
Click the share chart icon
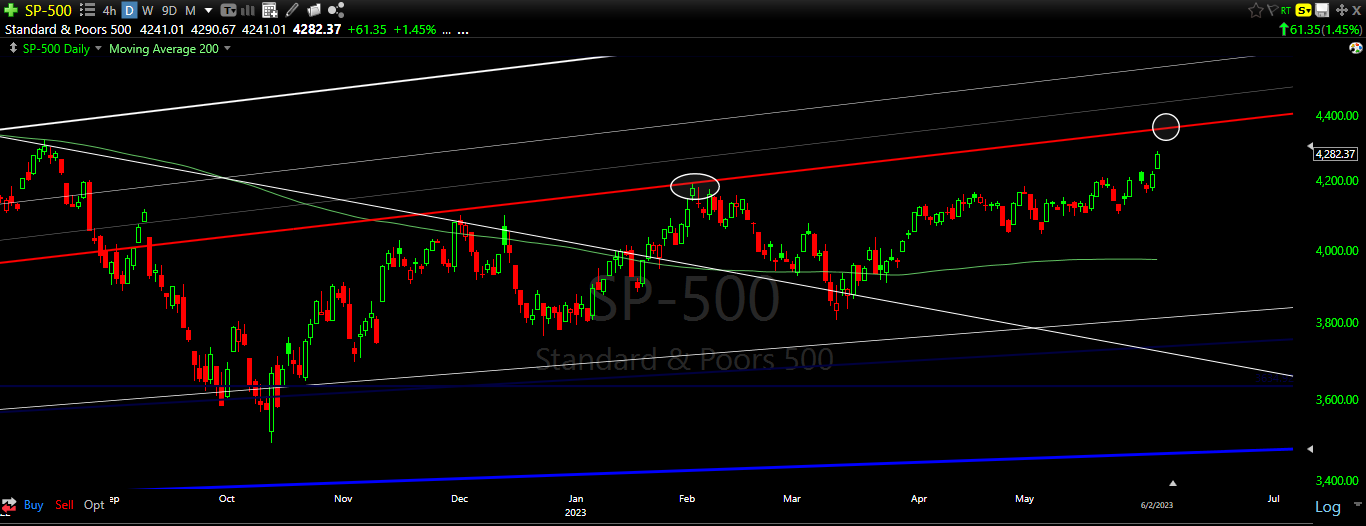point(336,9)
